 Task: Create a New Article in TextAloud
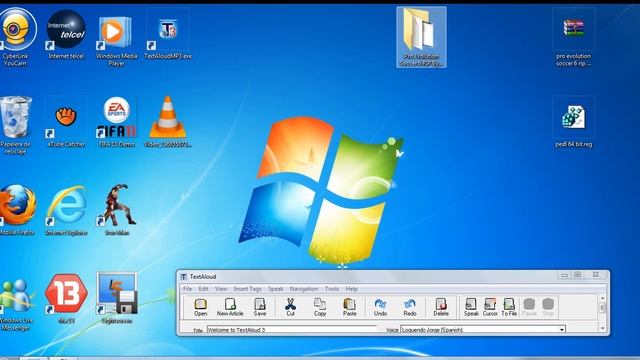(x=230, y=307)
